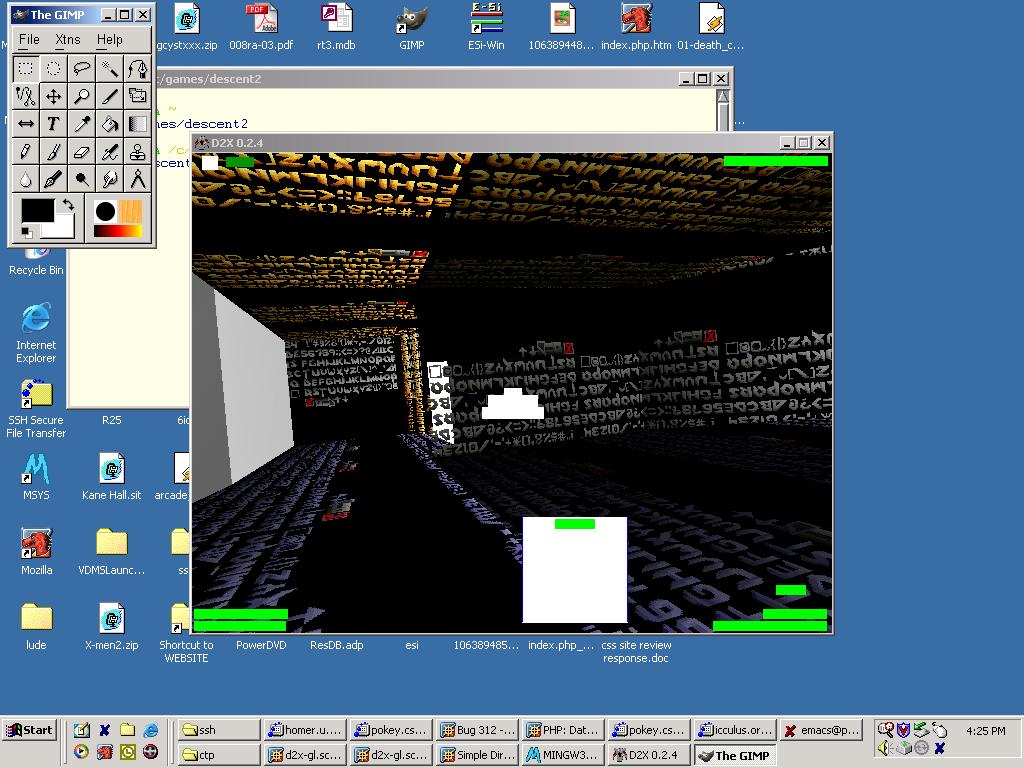Select the Eraser tool
Screen dimensions: 1024x768
pyautogui.click(x=82, y=152)
